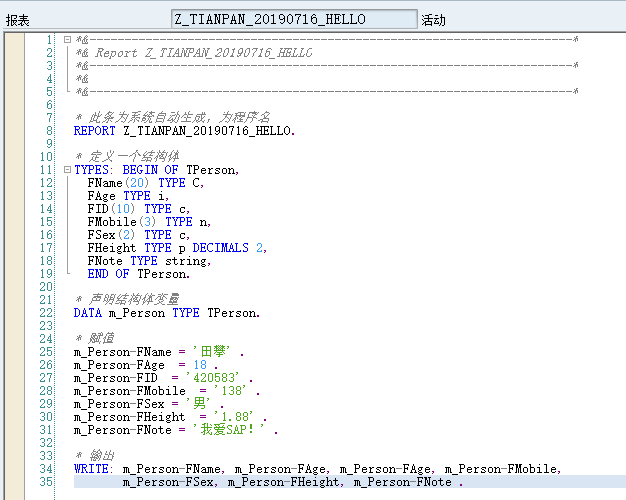
Task: Click the comment '输出' on line 33
Action: coord(95,456)
